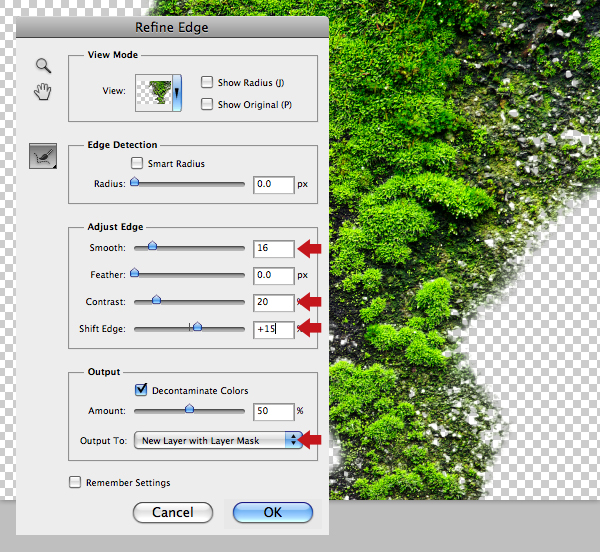Click the Refine Edge dialog title bar
The height and width of the screenshot is (552, 600).
pos(172,27)
